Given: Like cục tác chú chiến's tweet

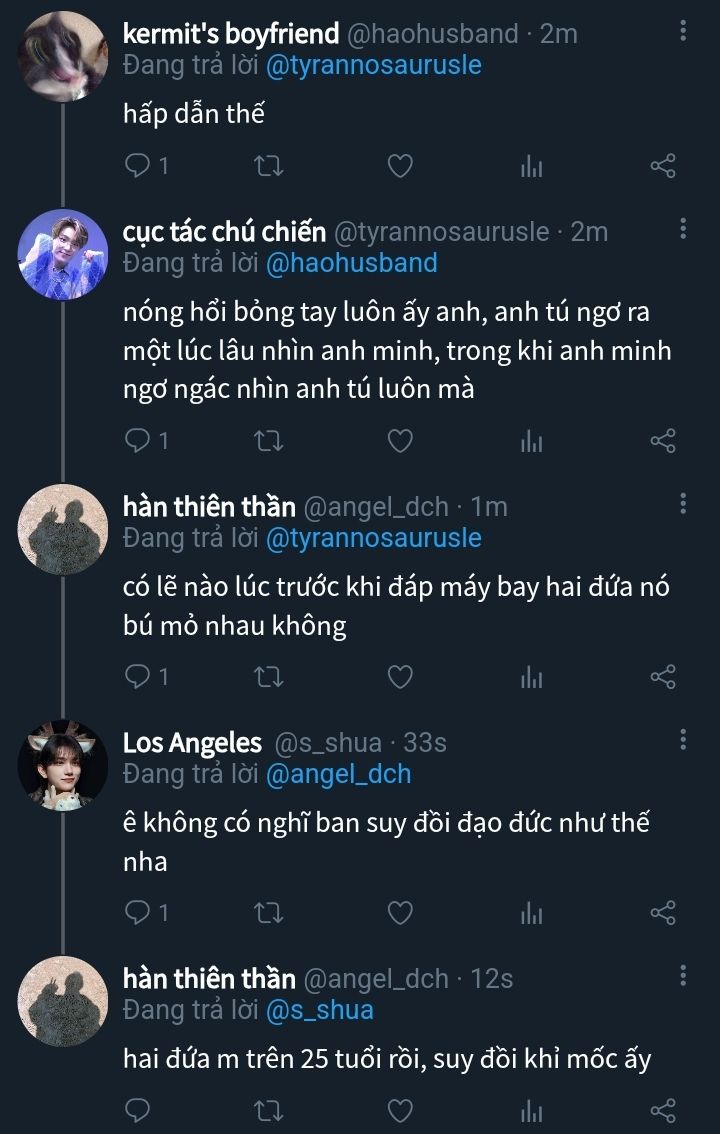Looking at the screenshot, I should (x=400, y=440).
